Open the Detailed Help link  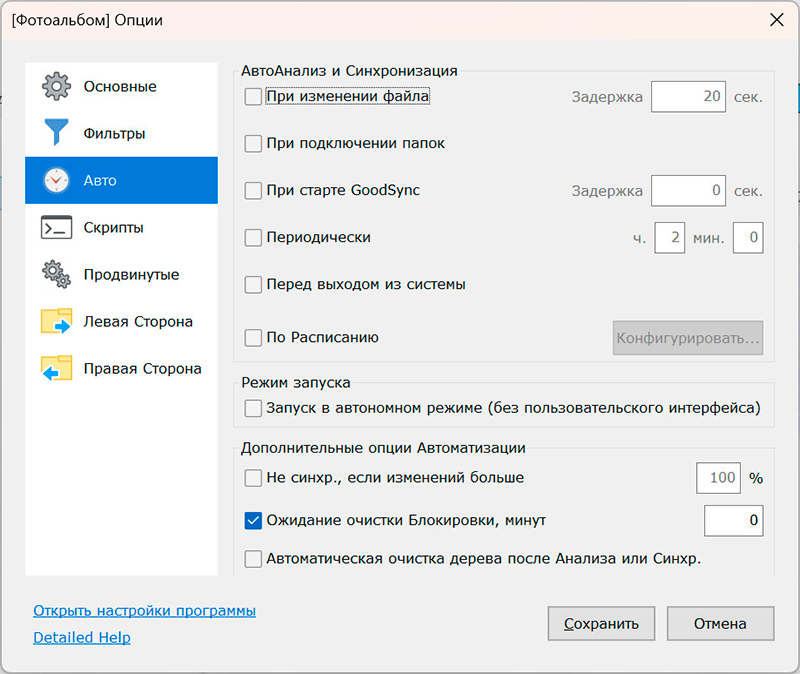click(x=82, y=637)
